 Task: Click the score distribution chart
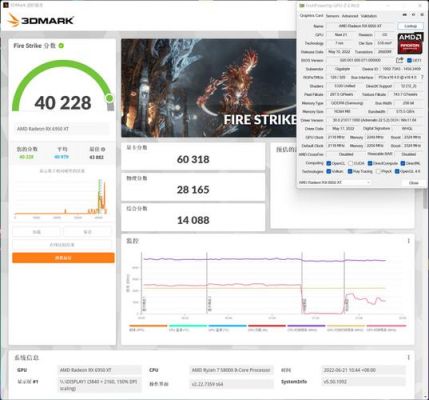[61, 197]
